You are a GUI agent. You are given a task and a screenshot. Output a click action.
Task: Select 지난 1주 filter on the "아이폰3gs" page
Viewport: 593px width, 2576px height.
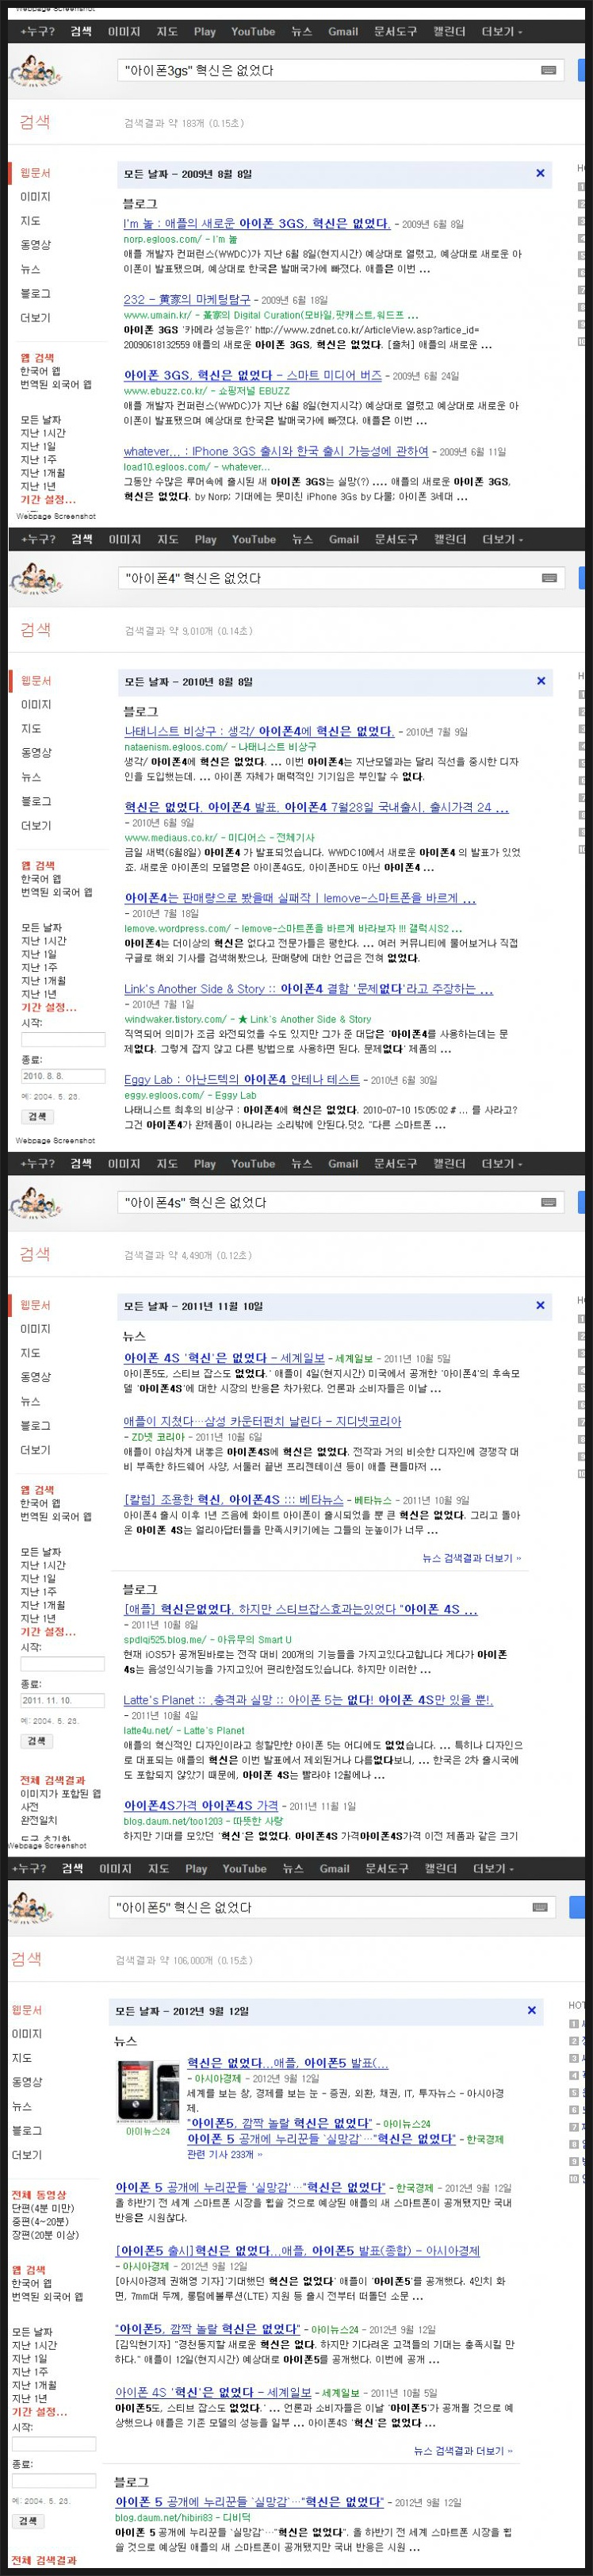tap(38, 459)
